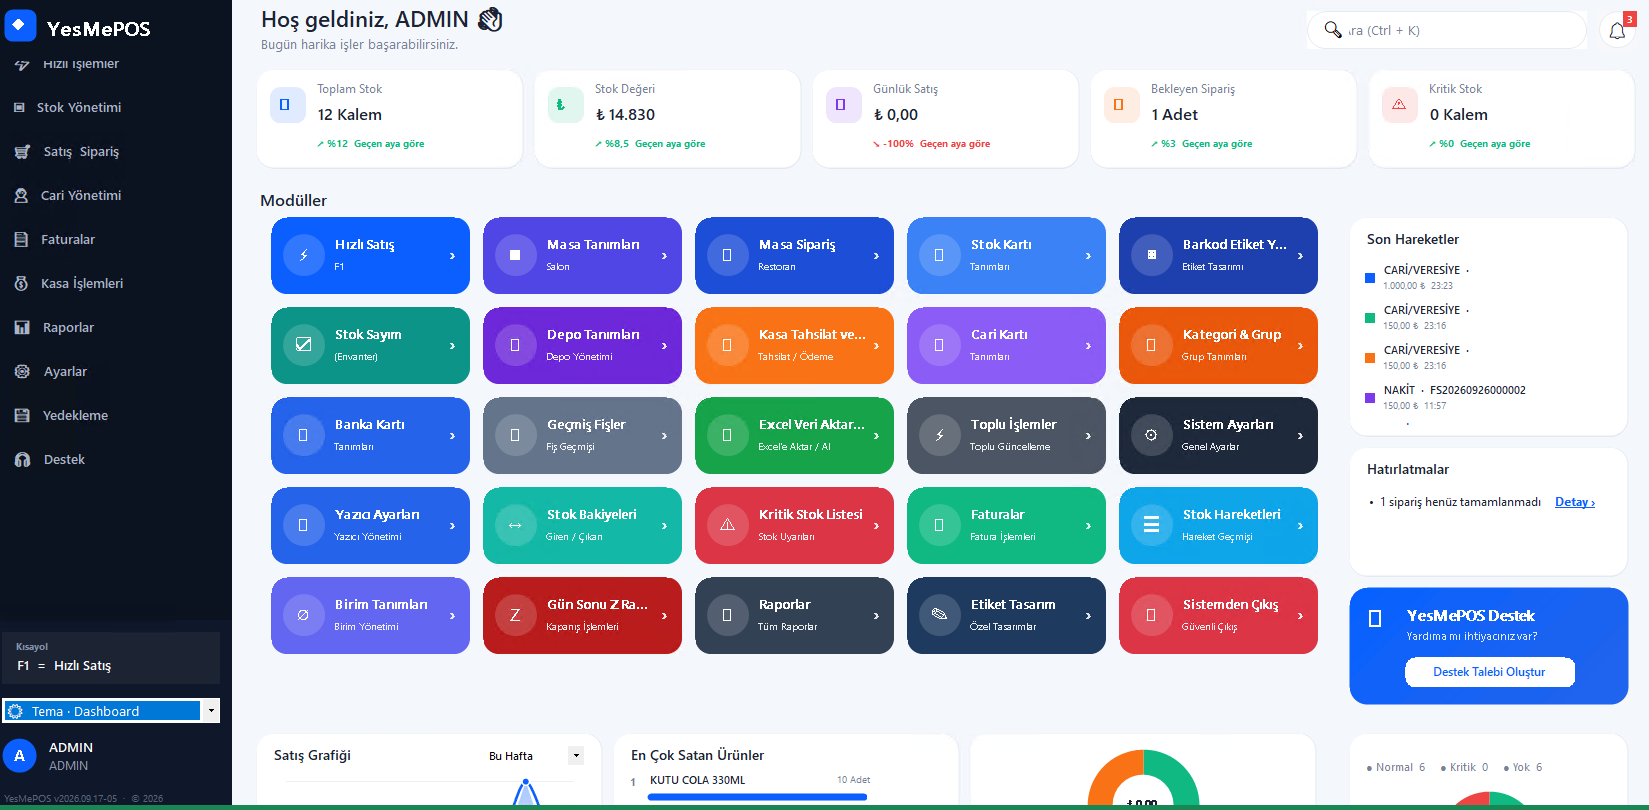The image size is (1649, 810).
Task: Click the Kritik Stok Listesi warning icon
Action: 727,526
